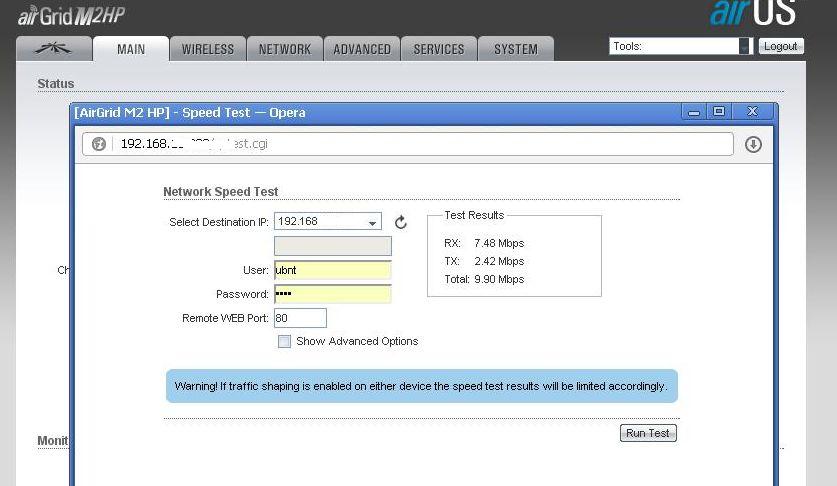837x486 pixels.
Task: Click the Network Speed Test heading
Action: (220, 192)
